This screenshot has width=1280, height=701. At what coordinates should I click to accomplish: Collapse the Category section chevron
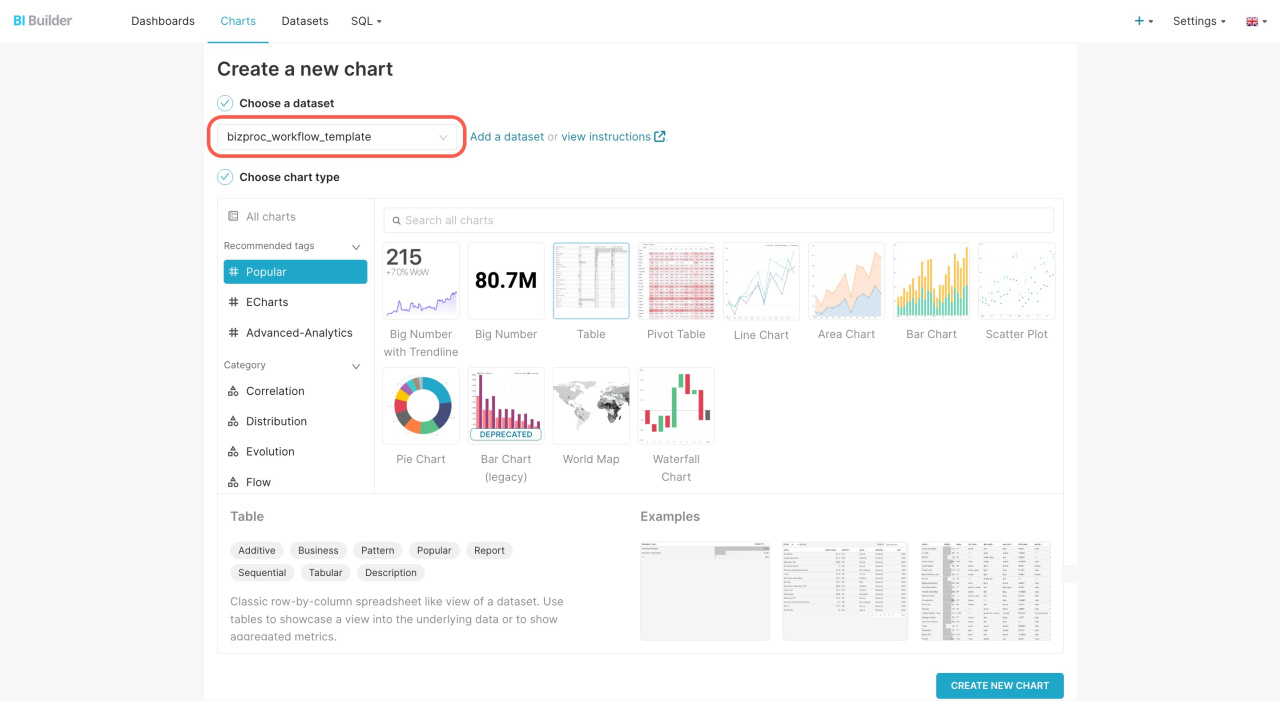[x=356, y=366]
